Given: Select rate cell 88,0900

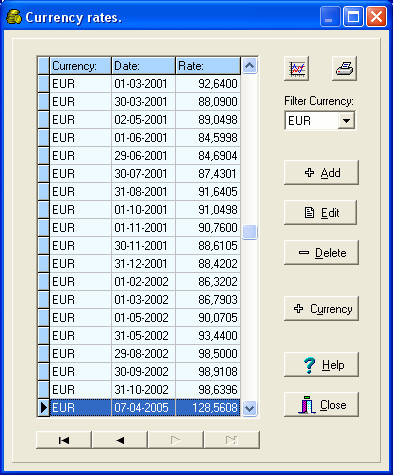Looking at the screenshot, I should [x=208, y=102].
